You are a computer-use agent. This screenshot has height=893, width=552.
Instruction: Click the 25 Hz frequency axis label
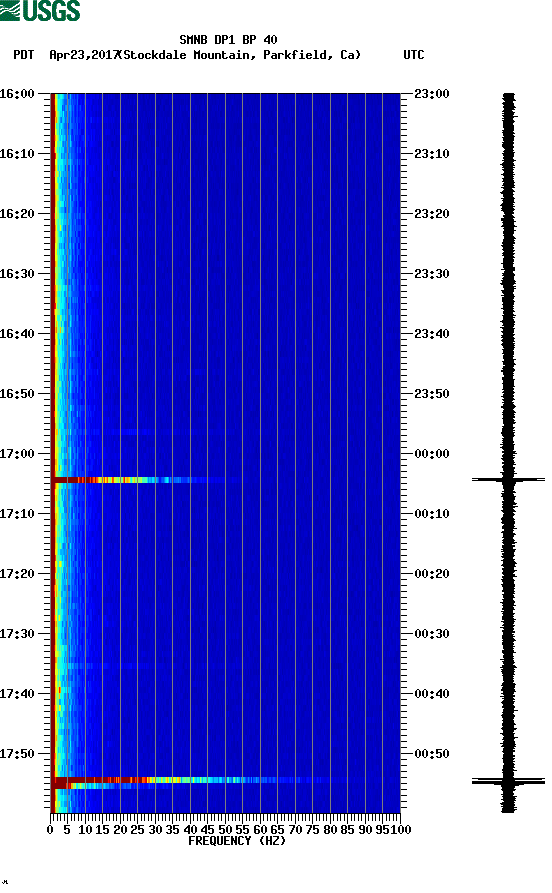137,830
